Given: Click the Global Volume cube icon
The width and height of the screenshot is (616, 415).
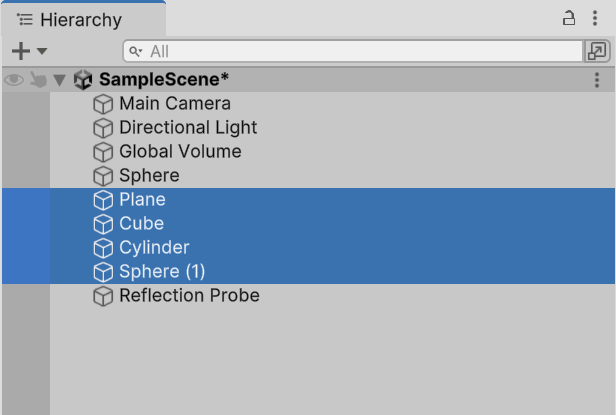Looking at the screenshot, I should (103, 152).
